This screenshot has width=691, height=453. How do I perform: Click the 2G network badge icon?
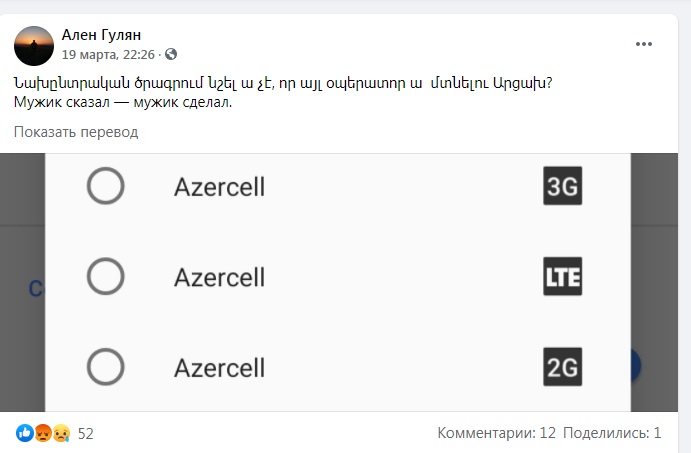pos(562,367)
